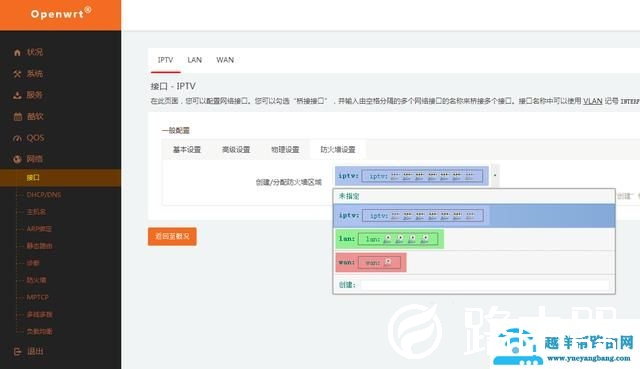Switch to the LAN interface tab
The image size is (640, 369).
coord(194,60)
